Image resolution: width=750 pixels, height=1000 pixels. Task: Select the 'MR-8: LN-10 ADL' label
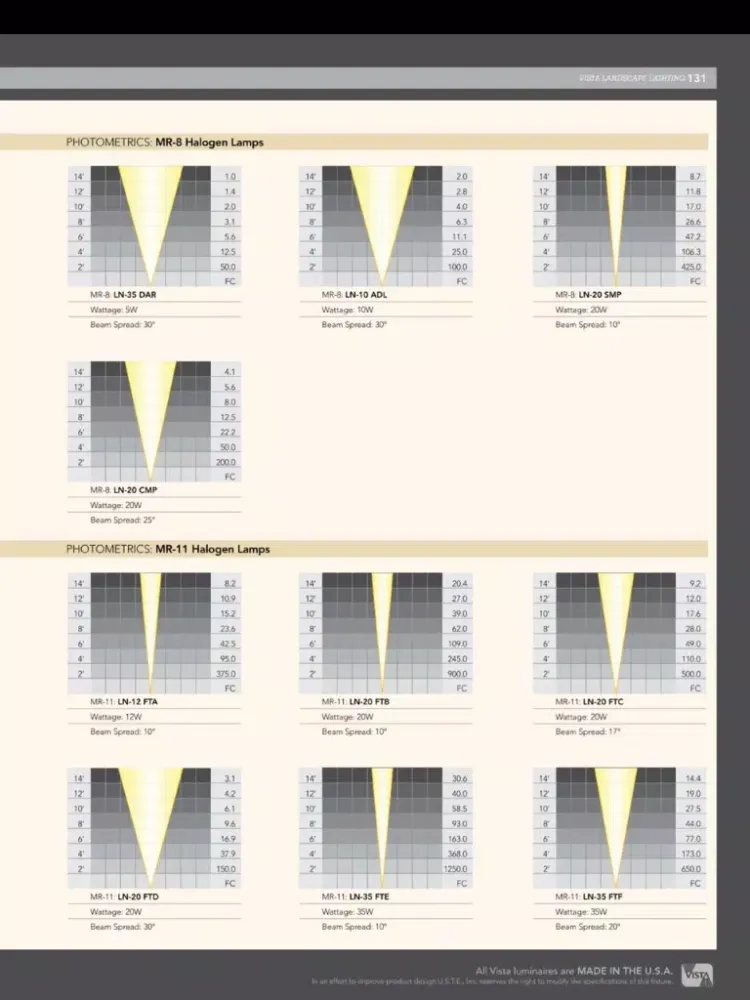pos(355,295)
